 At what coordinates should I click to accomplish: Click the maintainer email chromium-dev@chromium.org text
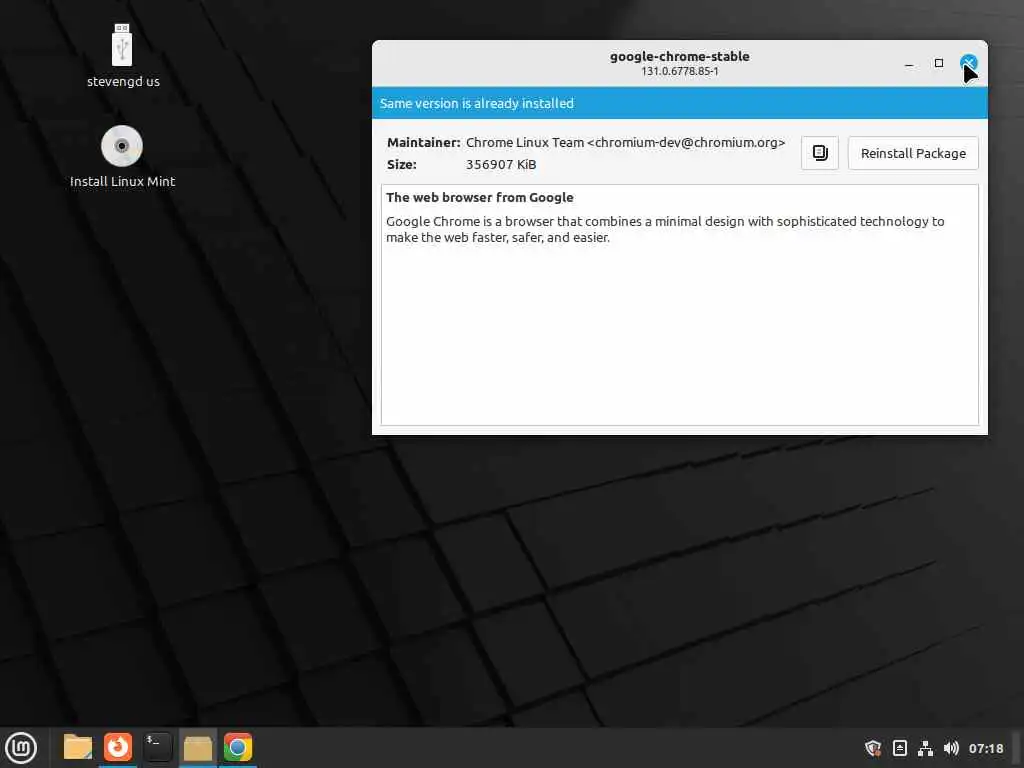(686, 142)
